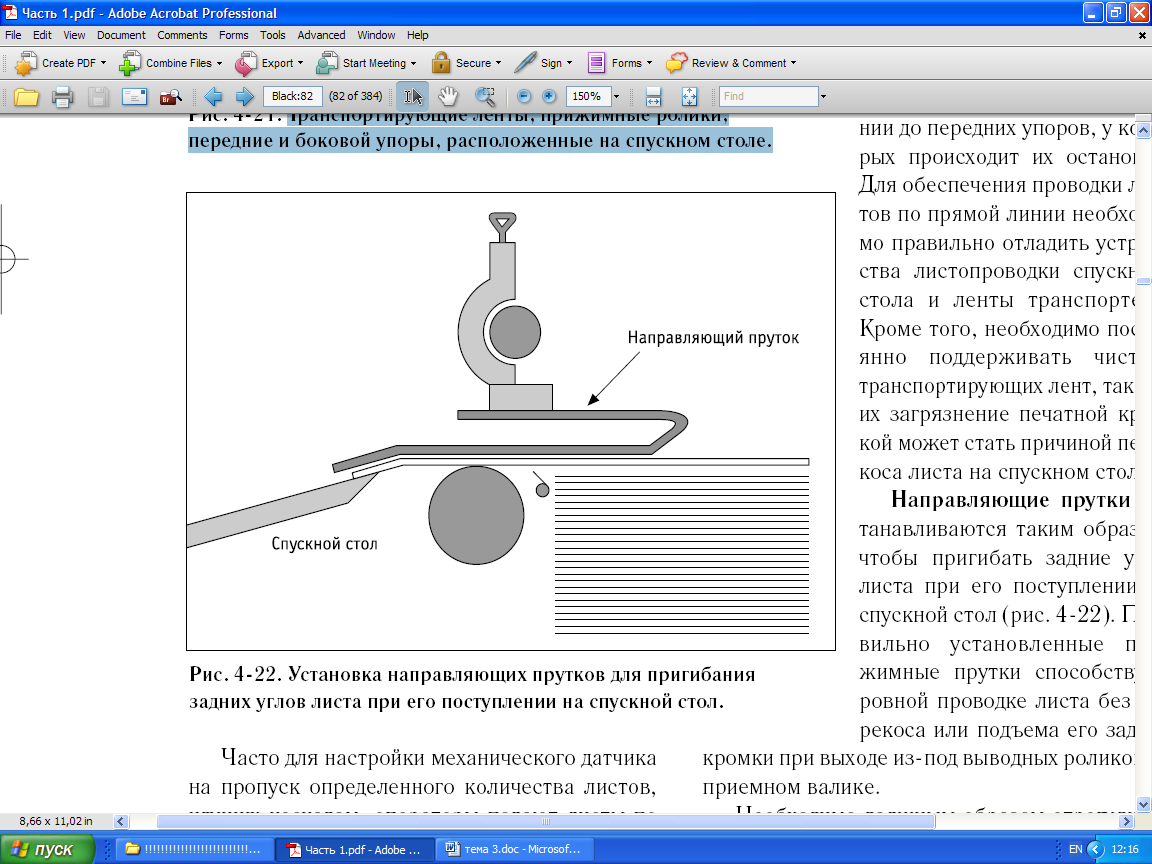Open the Create PDF menu button
1152x864 pixels.
61,63
